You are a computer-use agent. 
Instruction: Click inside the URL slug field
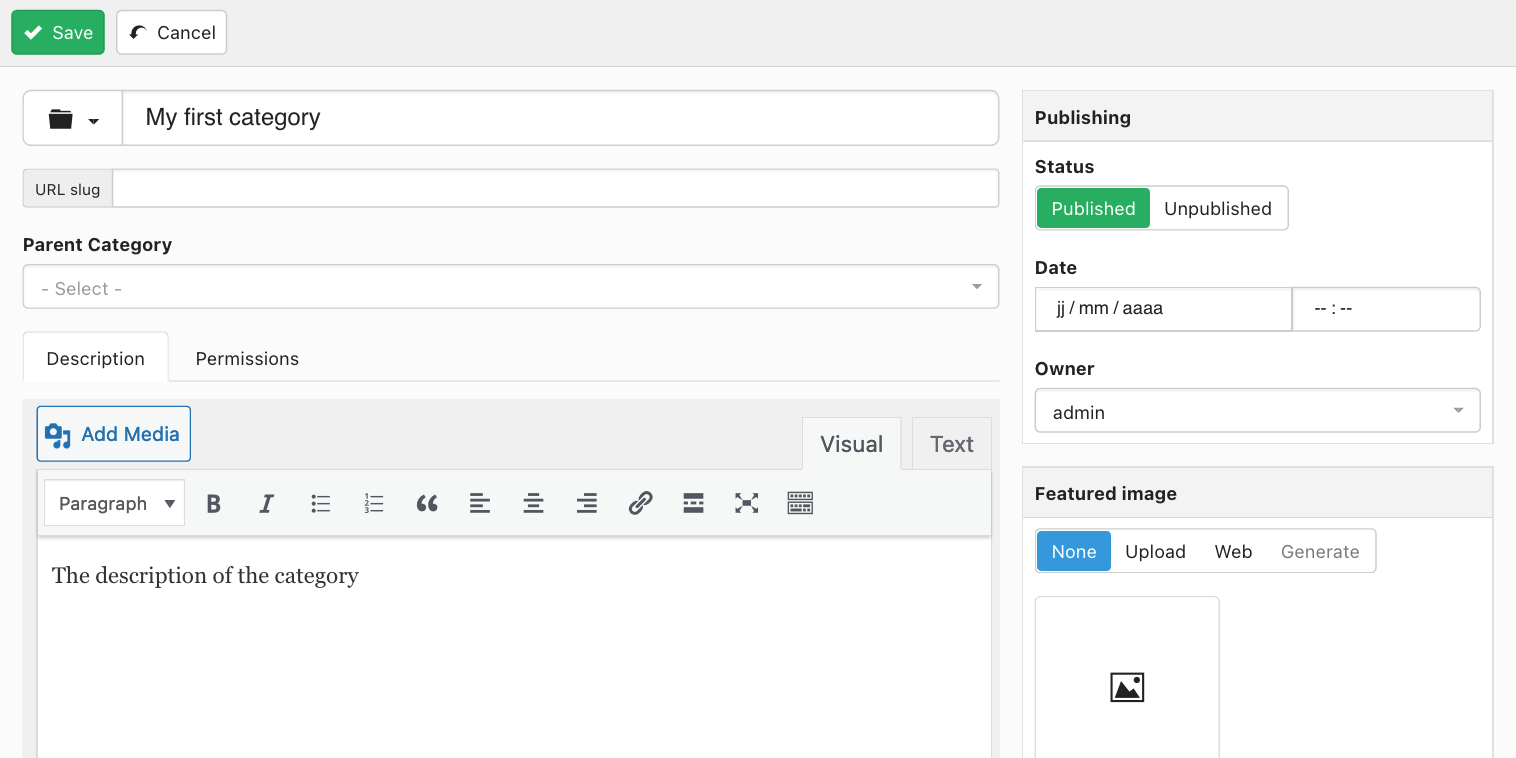[x=555, y=188]
